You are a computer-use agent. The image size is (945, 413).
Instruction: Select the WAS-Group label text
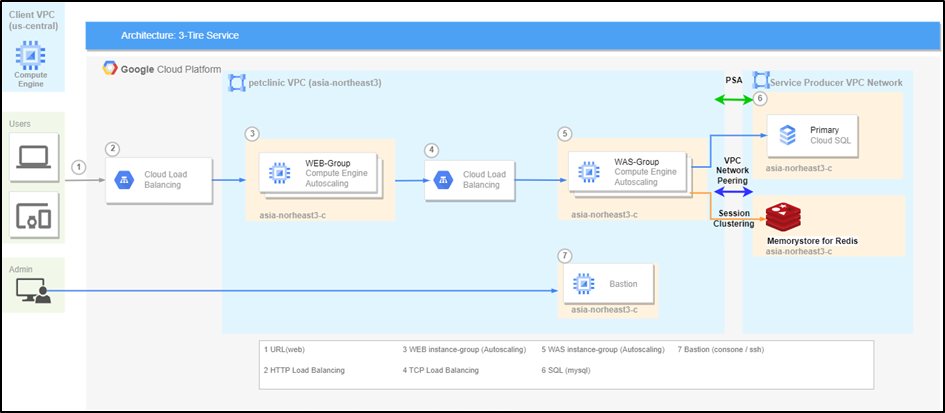pyautogui.click(x=636, y=162)
